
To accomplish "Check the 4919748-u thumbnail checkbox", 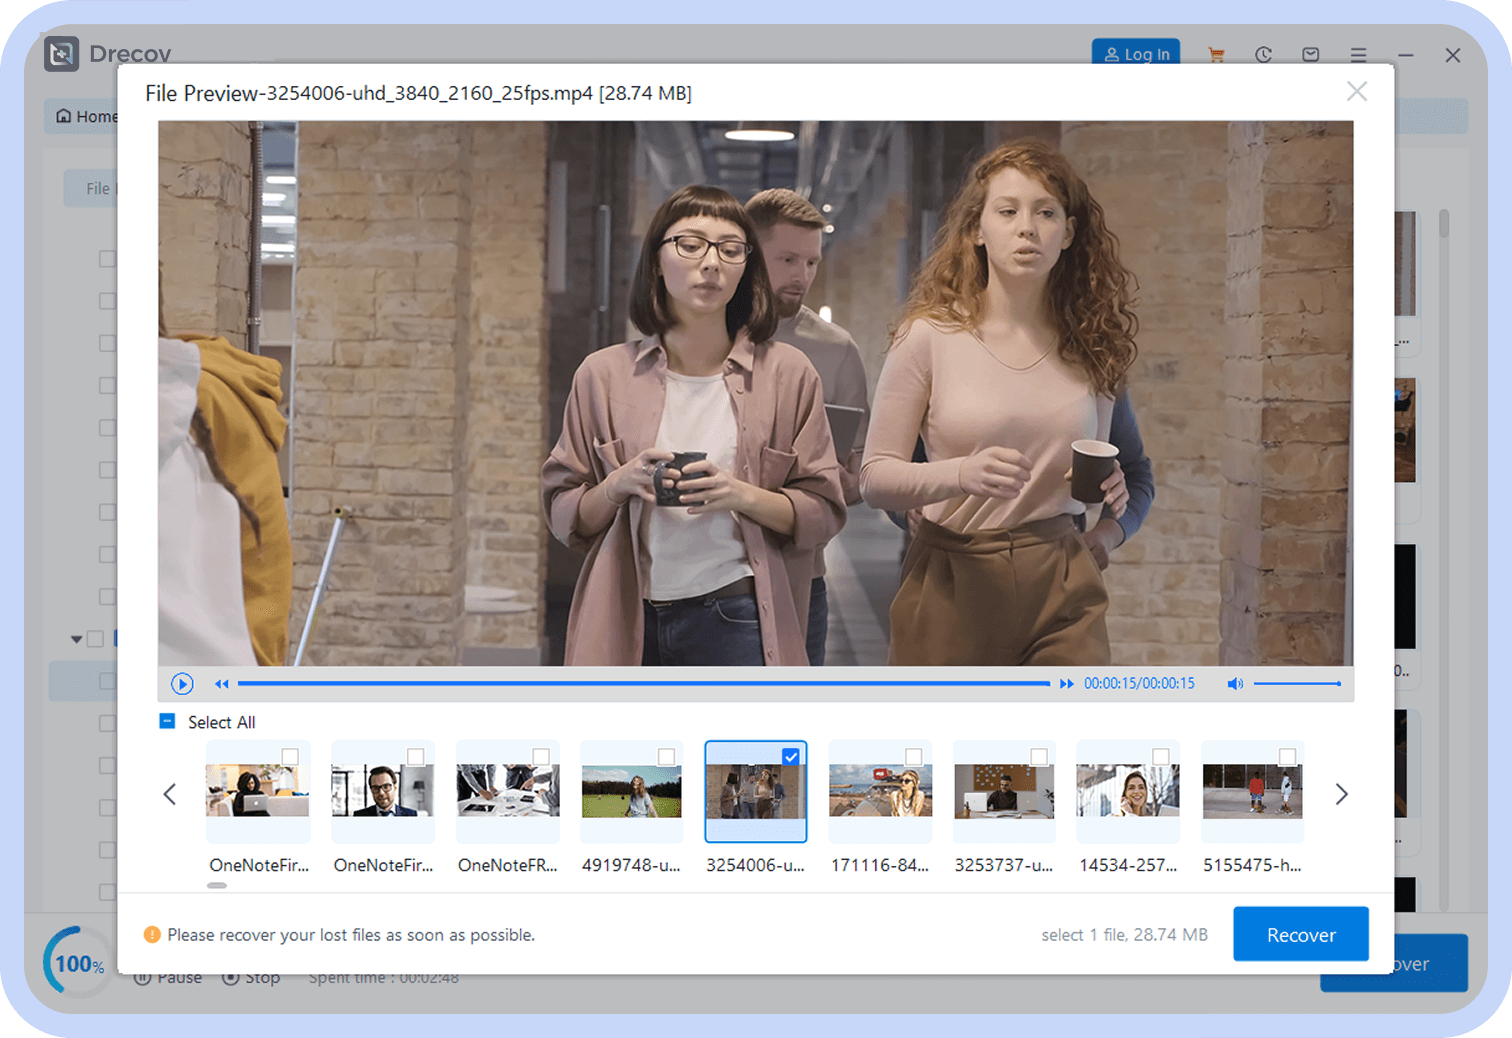I will [666, 757].
